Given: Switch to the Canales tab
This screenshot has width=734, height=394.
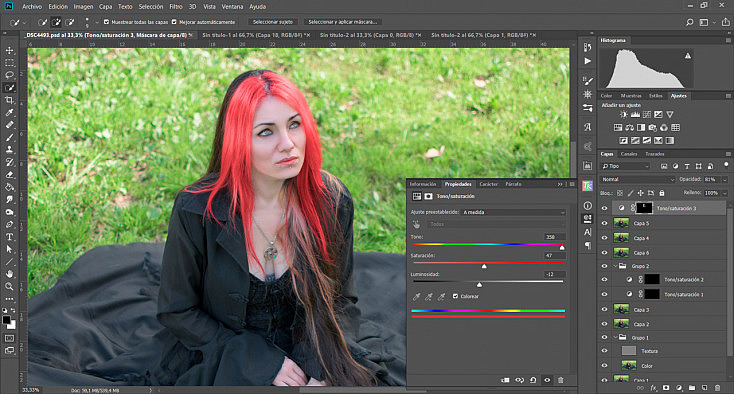Looking at the screenshot, I should click(x=629, y=154).
